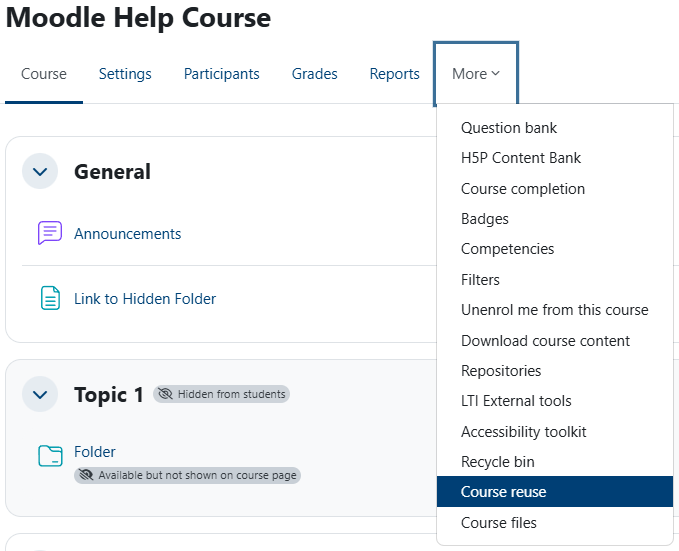The image size is (679, 551).
Task: Click the eye-slash icon in Available but not shown badge
Action: pos(86,475)
